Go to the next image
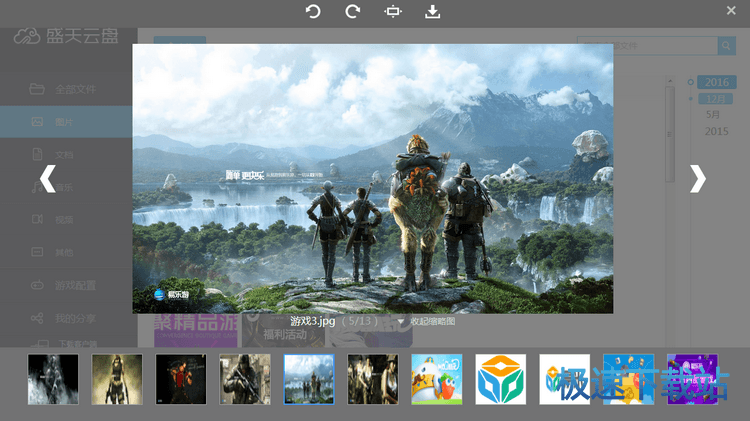Image resolution: width=750 pixels, height=421 pixels. coord(697,179)
